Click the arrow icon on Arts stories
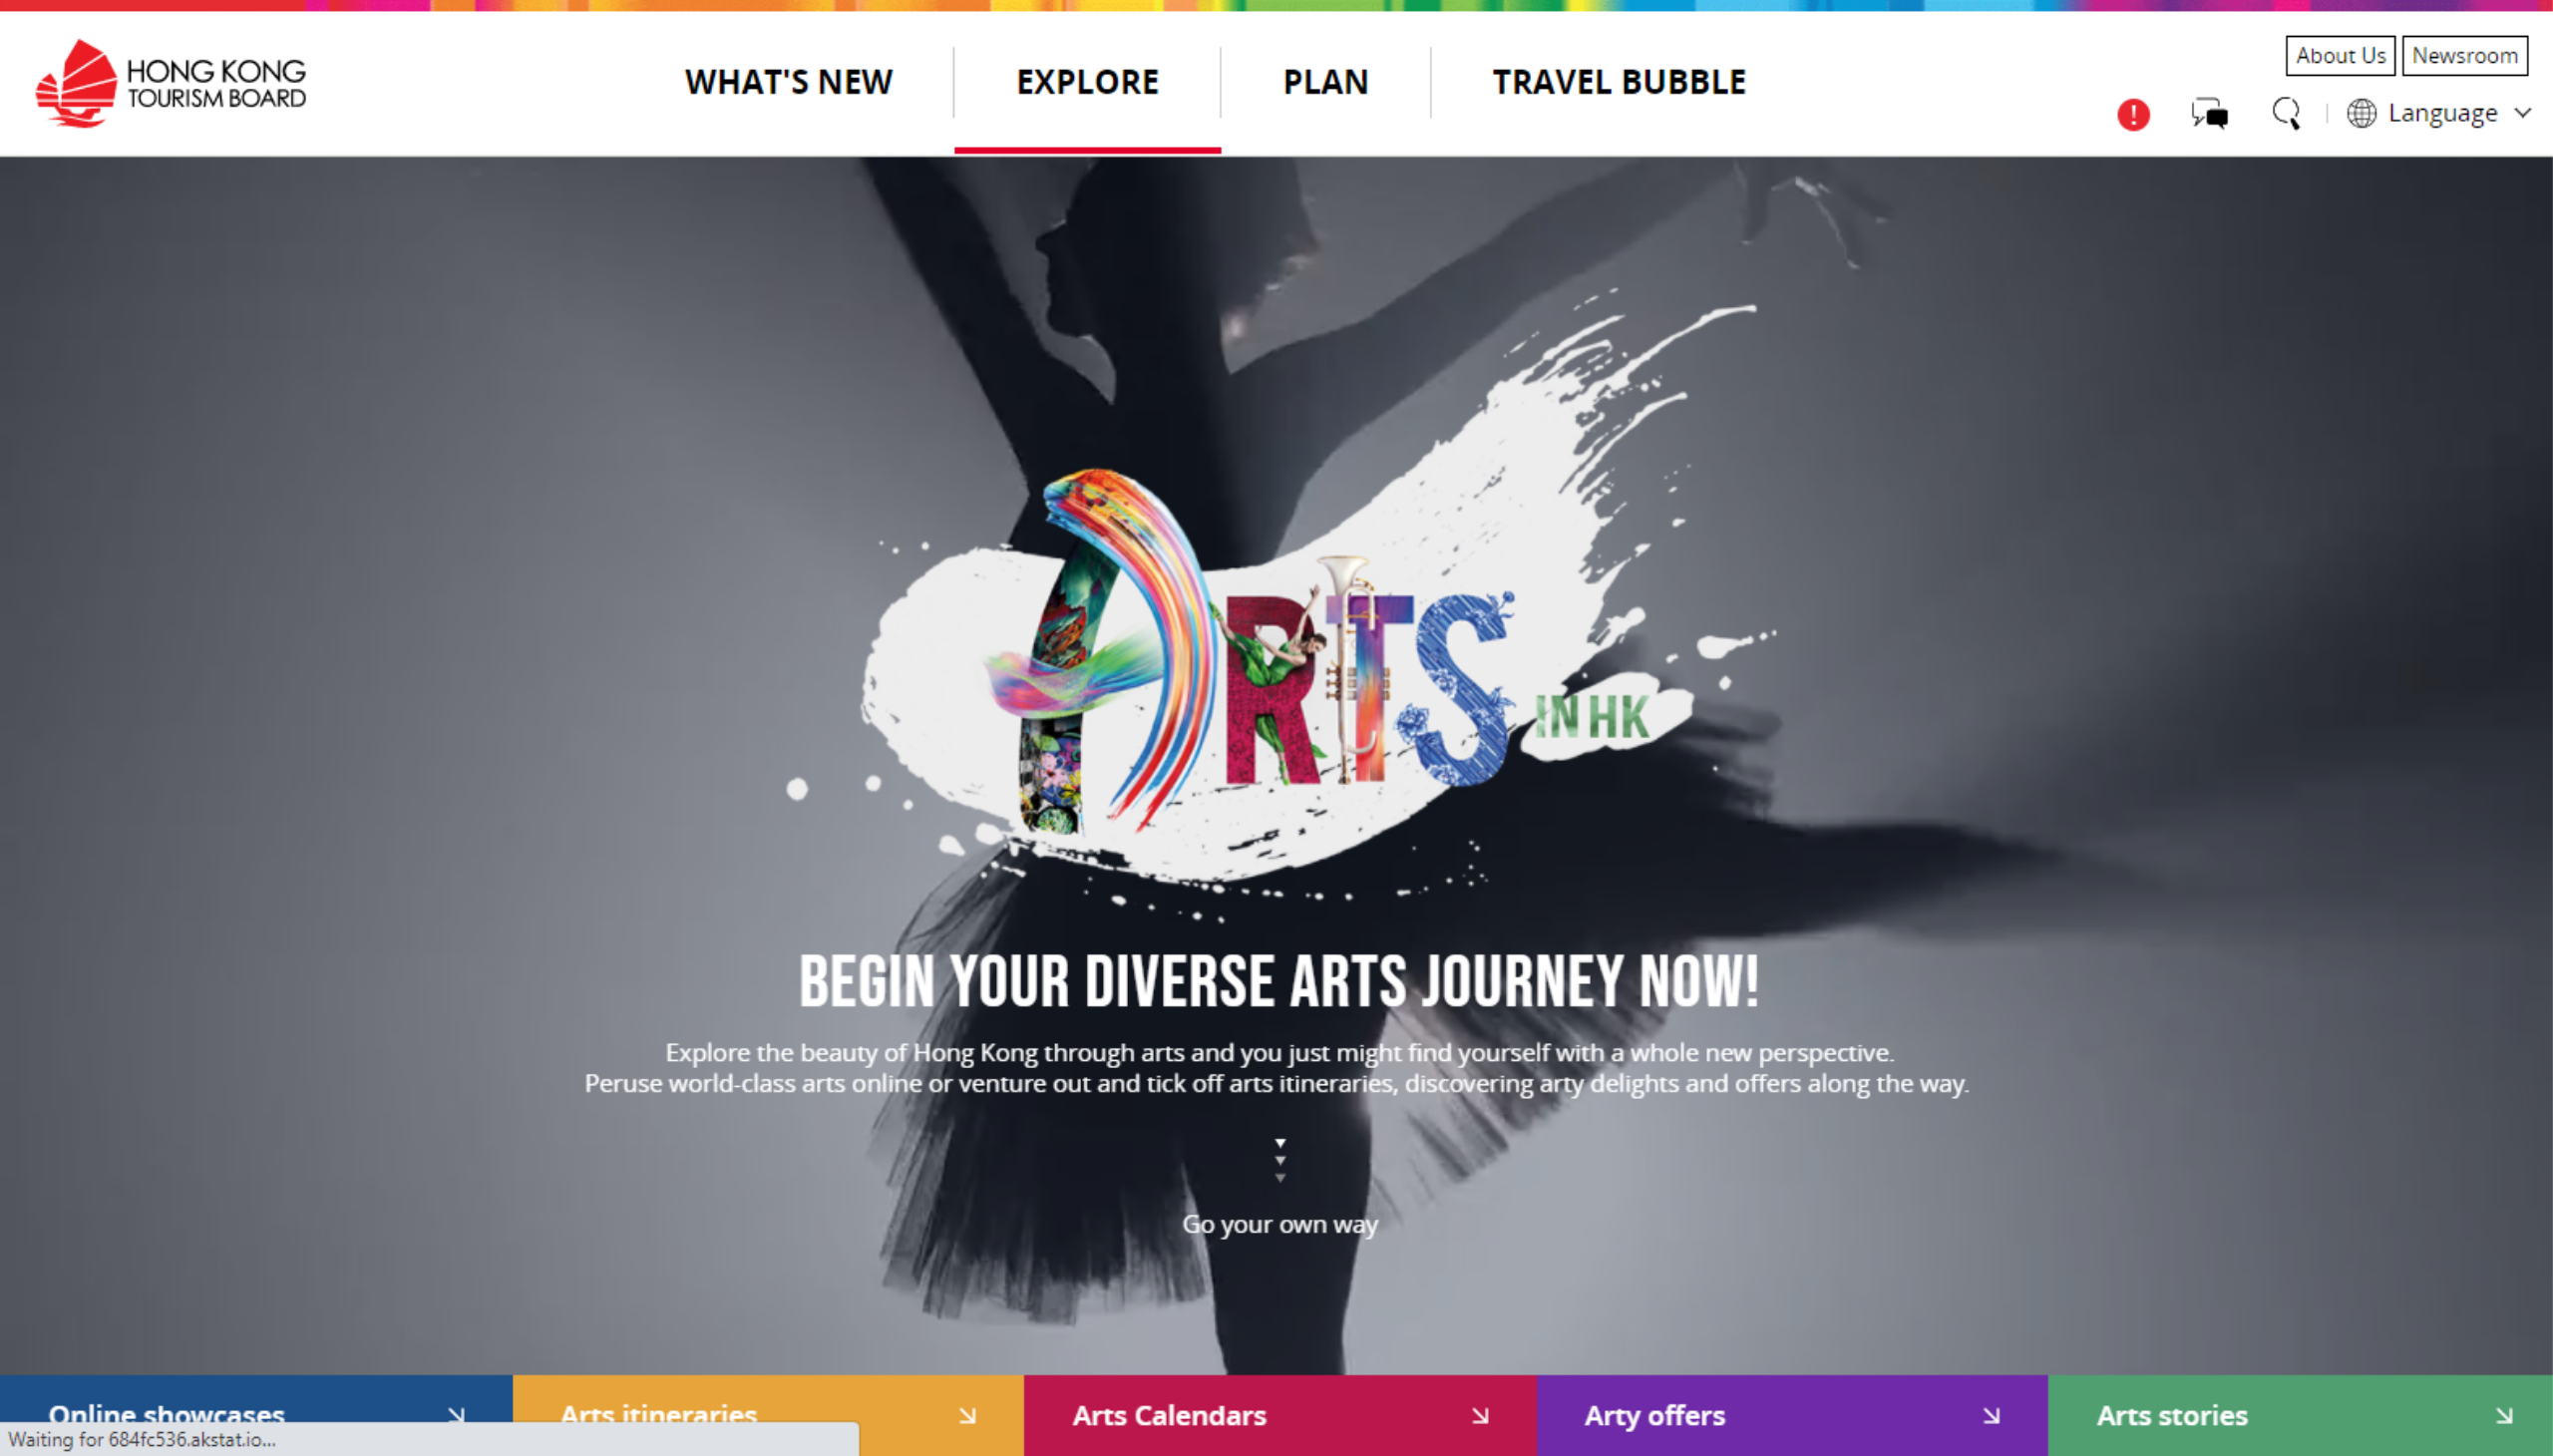Image resolution: width=2553 pixels, height=1456 pixels. (2503, 1415)
